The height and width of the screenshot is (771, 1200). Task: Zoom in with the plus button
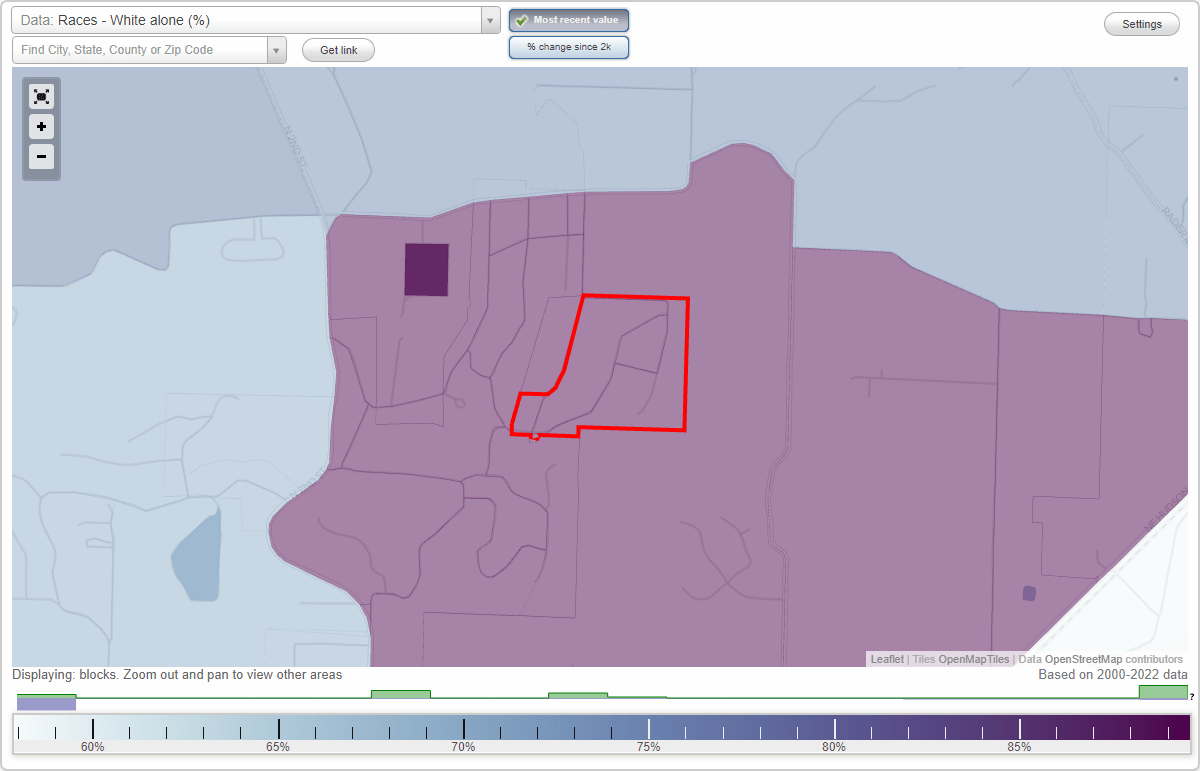coord(41,127)
